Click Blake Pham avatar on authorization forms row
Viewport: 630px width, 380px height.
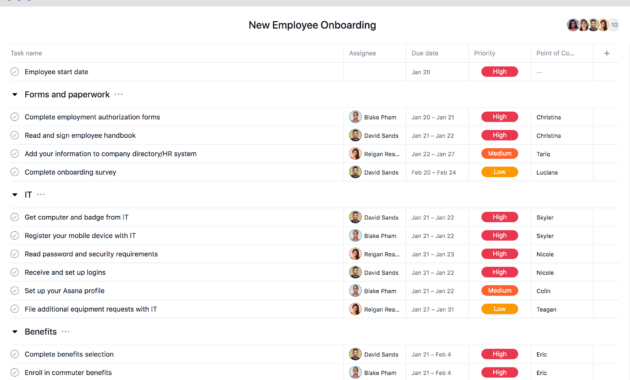(x=355, y=117)
